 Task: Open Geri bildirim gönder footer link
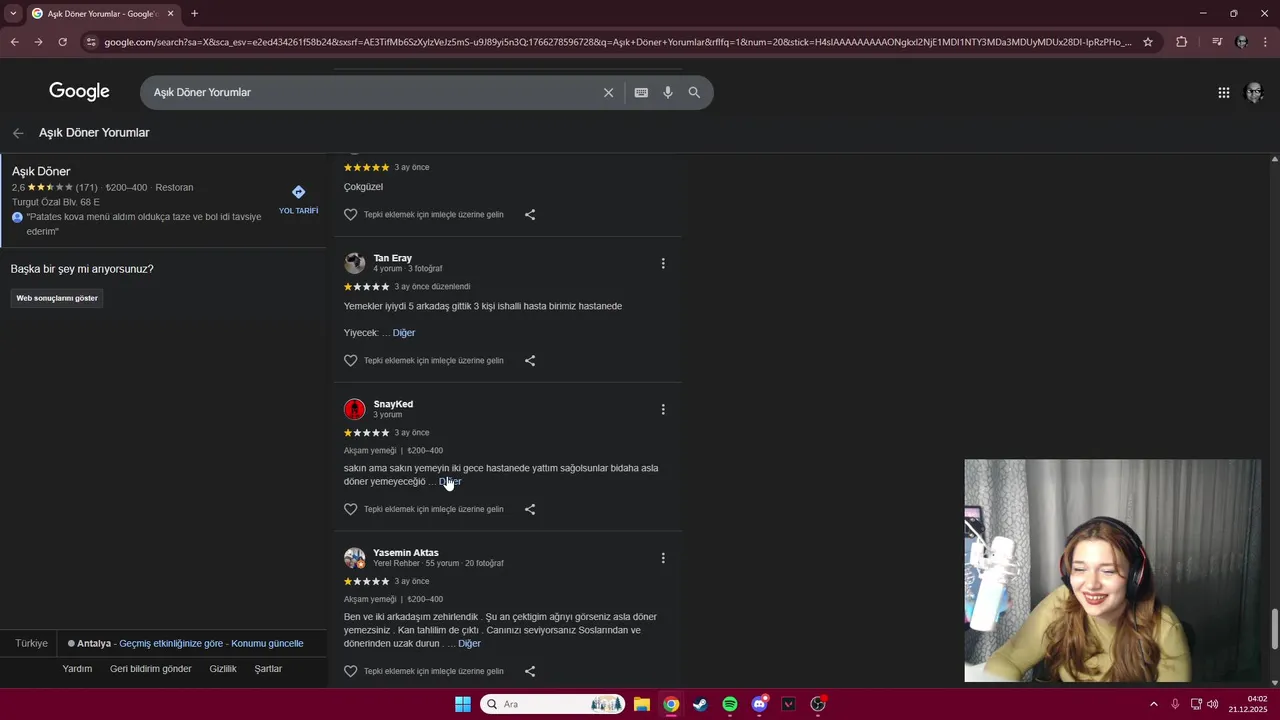pyautogui.click(x=151, y=669)
